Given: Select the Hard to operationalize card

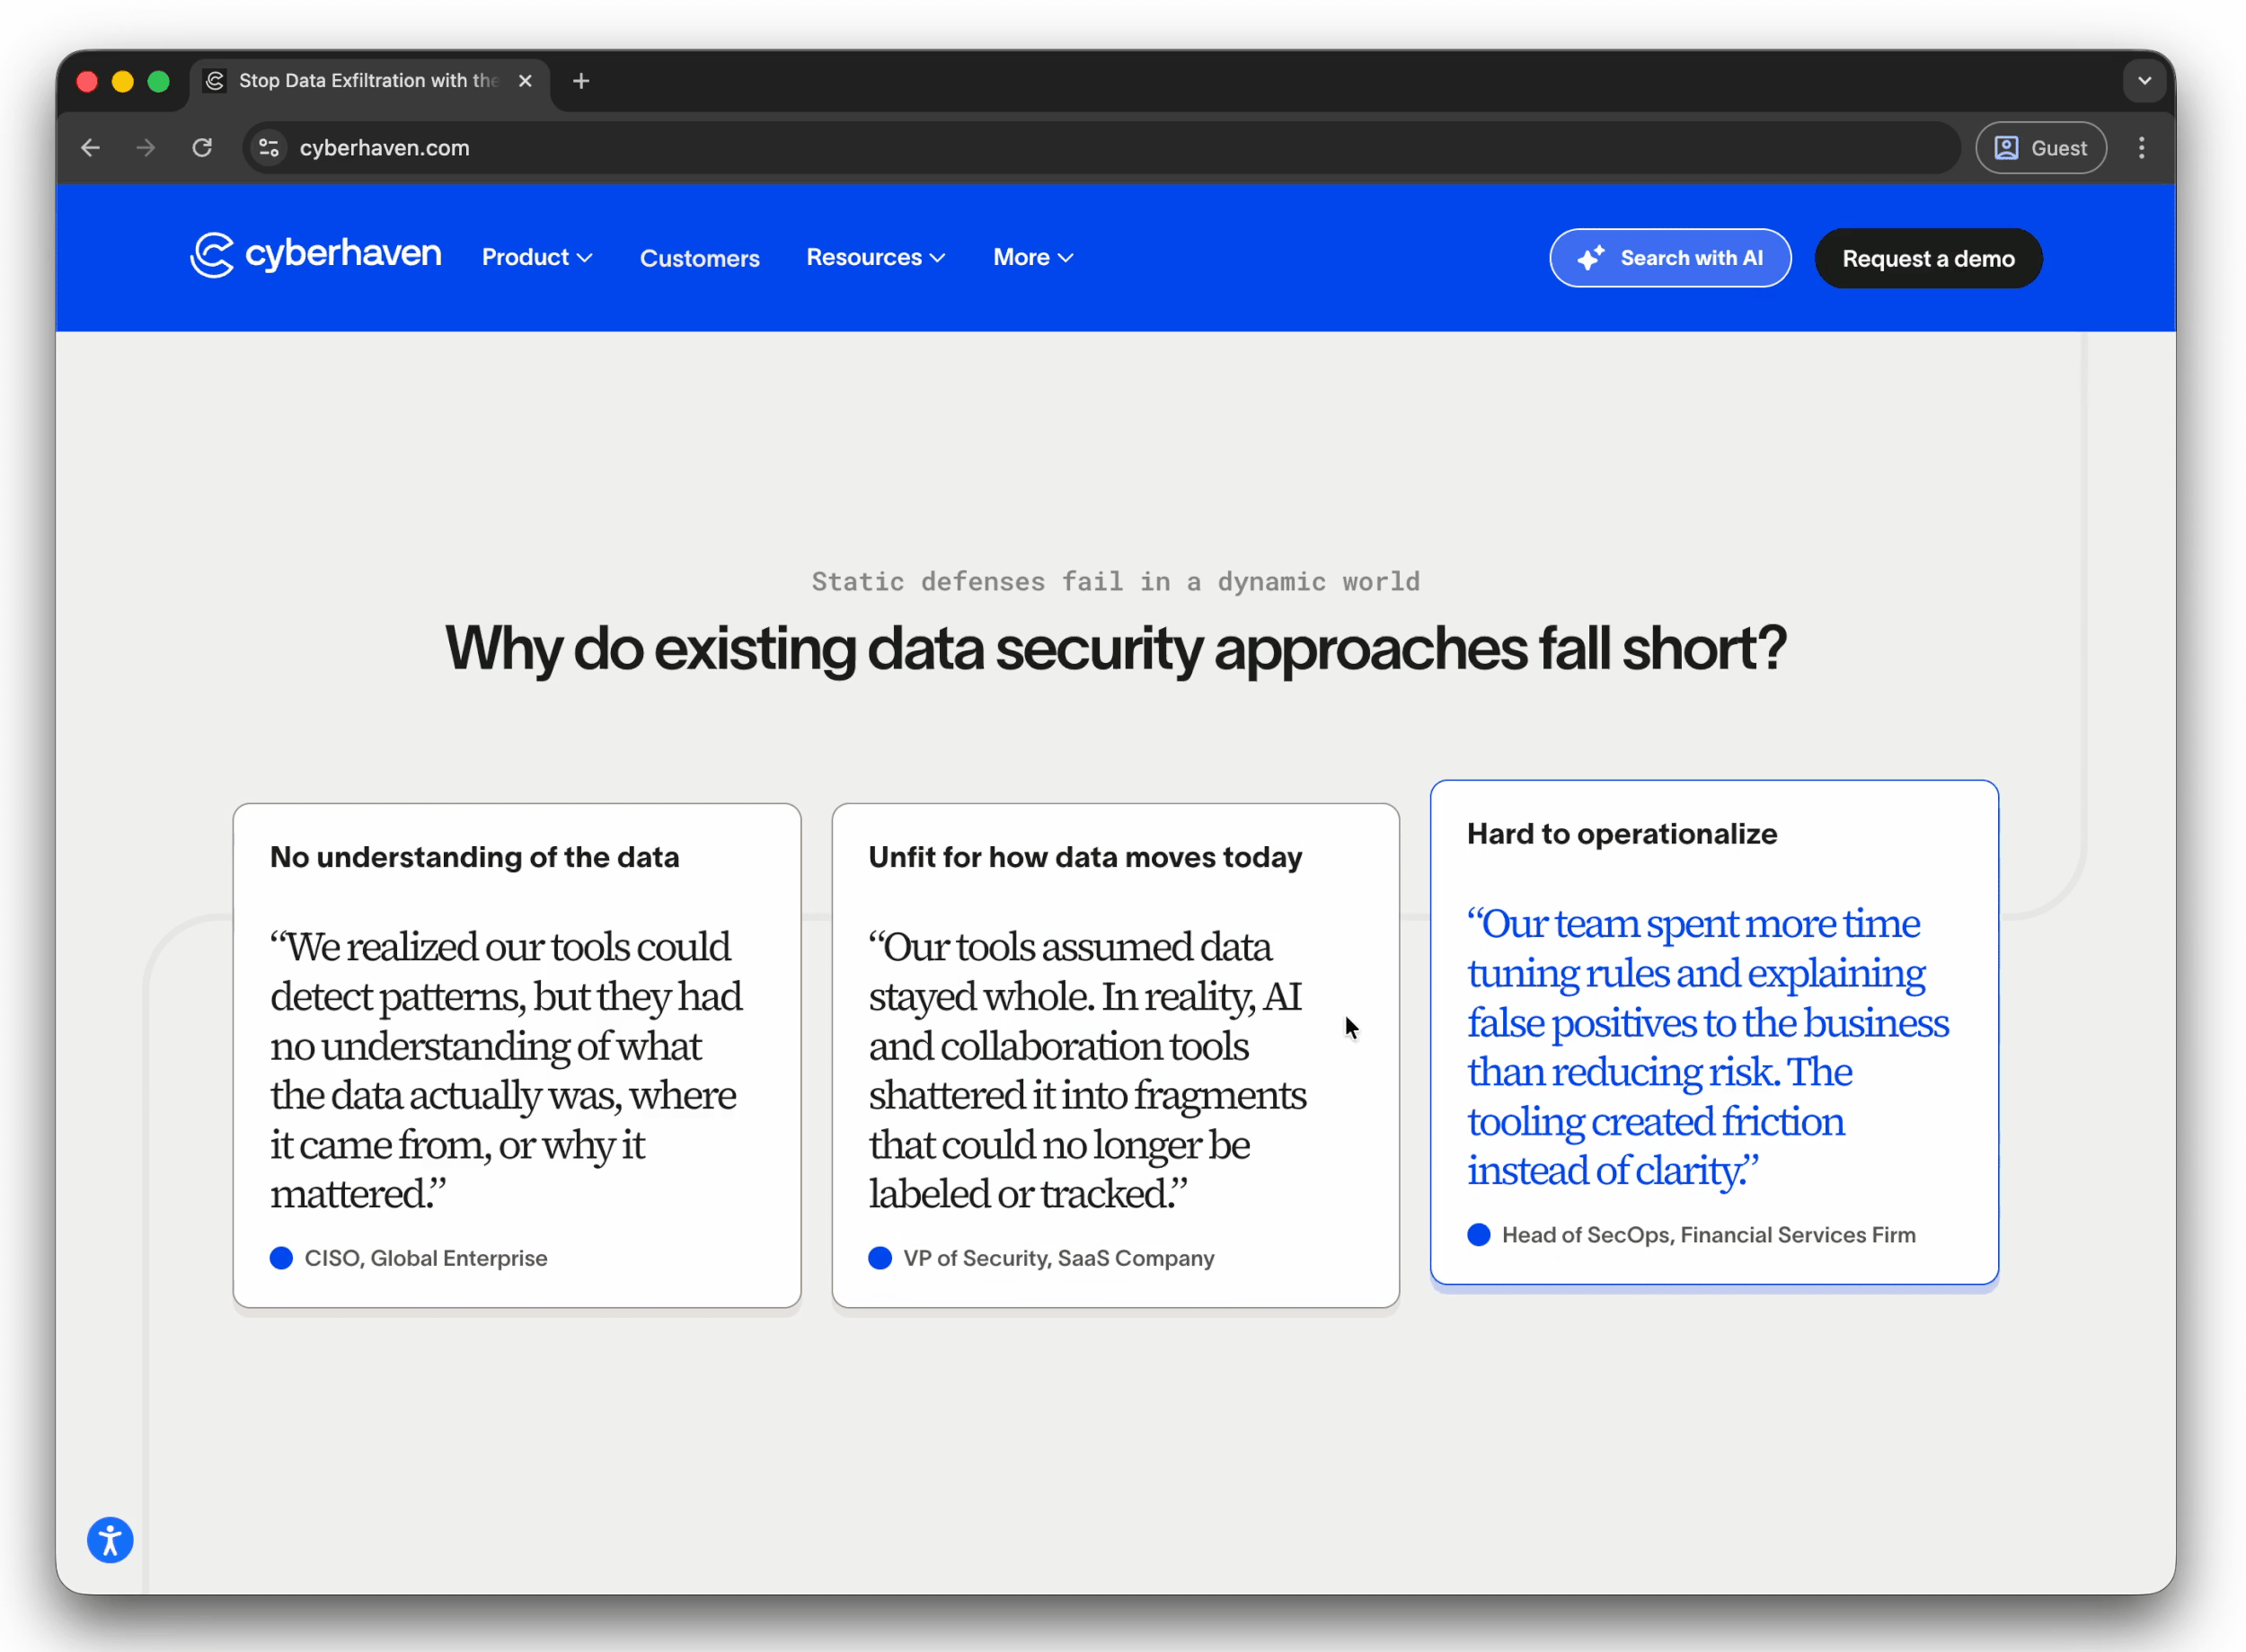Looking at the screenshot, I should [1713, 1030].
